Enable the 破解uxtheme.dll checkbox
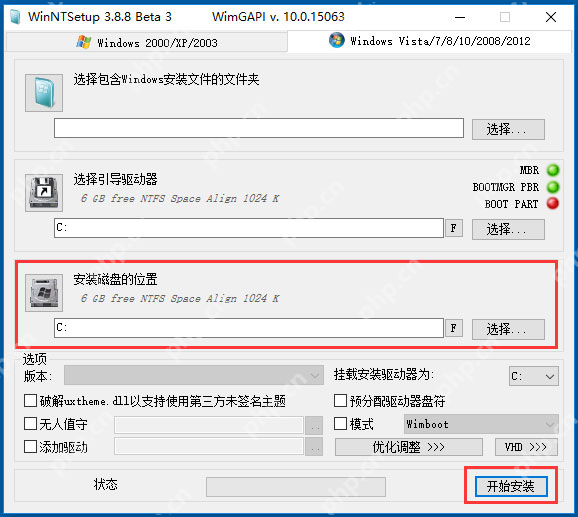 [x=30, y=401]
